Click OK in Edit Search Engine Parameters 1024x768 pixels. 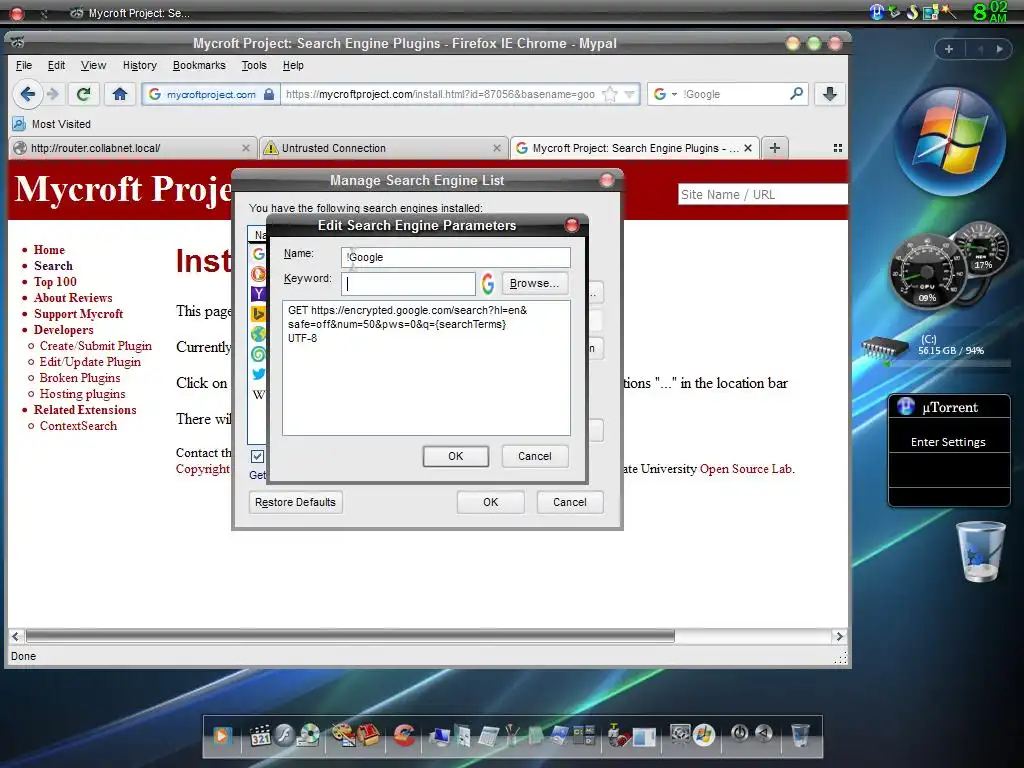(x=456, y=456)
